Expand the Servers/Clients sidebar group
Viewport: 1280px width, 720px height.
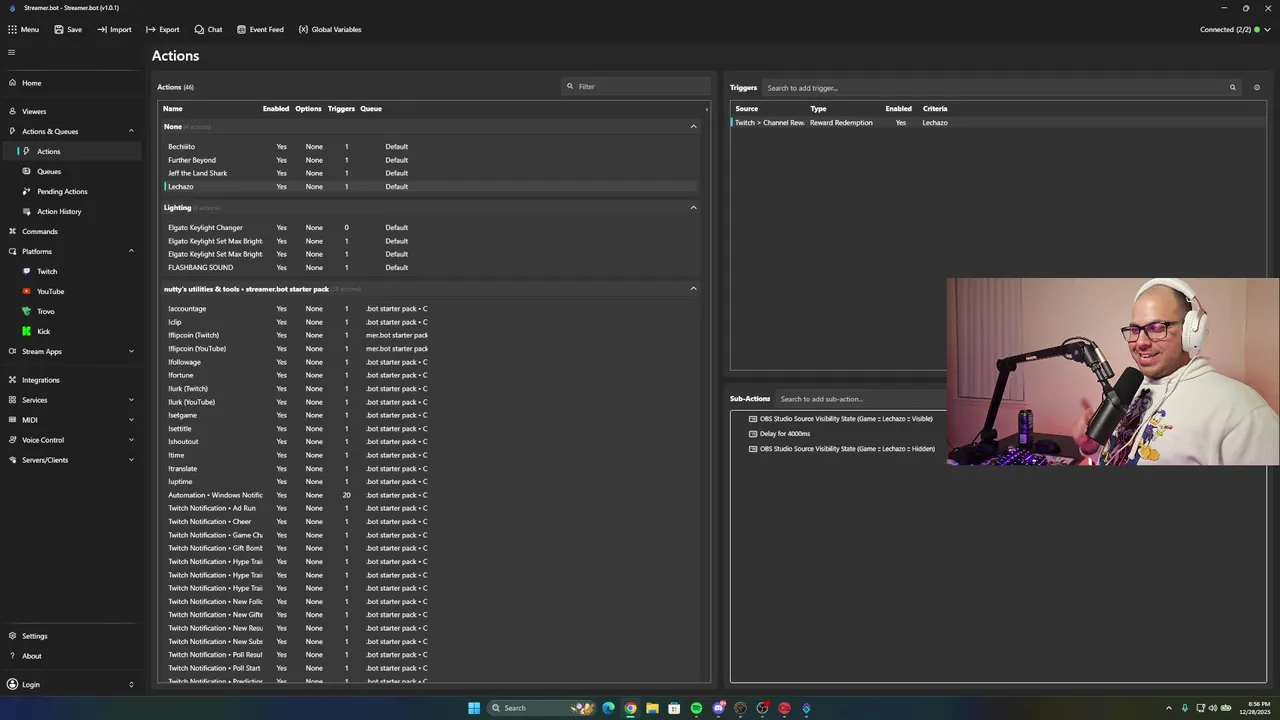[x=131, y=460]
